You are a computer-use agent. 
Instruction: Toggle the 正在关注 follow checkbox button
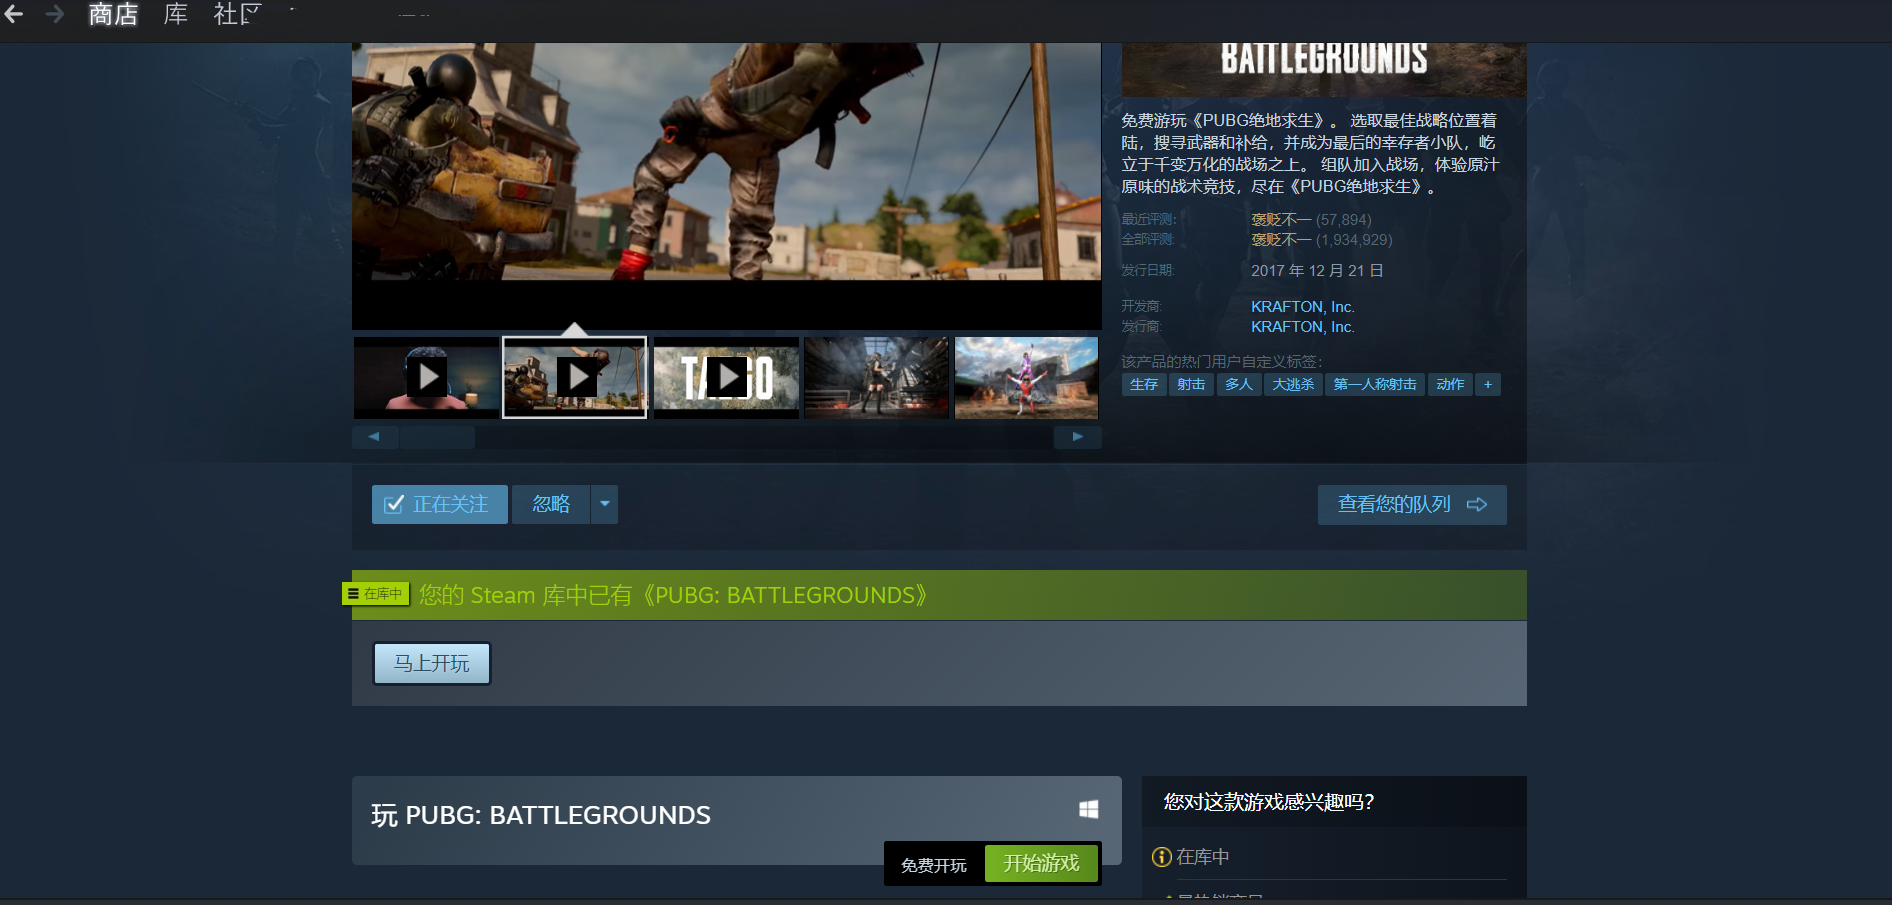click(440, 504)
